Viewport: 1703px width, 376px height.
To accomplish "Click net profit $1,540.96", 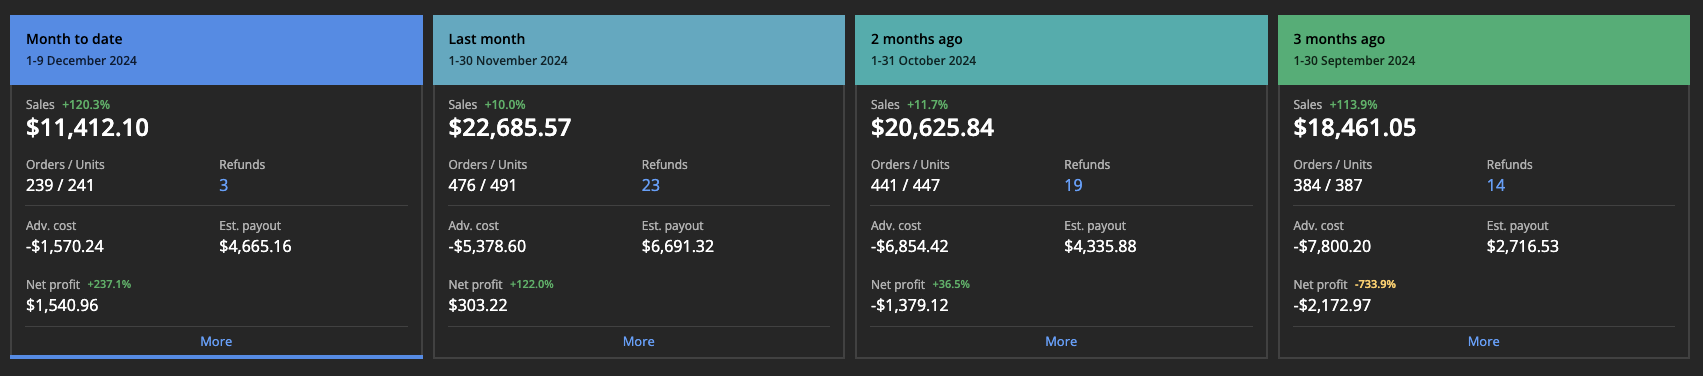I will [62, 305].
